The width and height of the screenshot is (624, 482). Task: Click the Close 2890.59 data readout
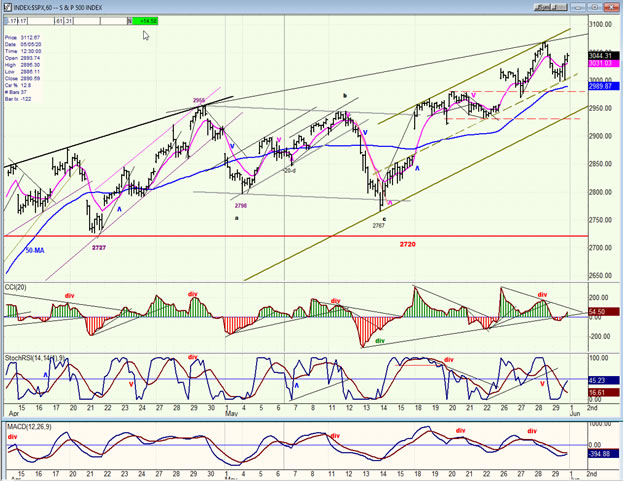(x=22, y=78)
